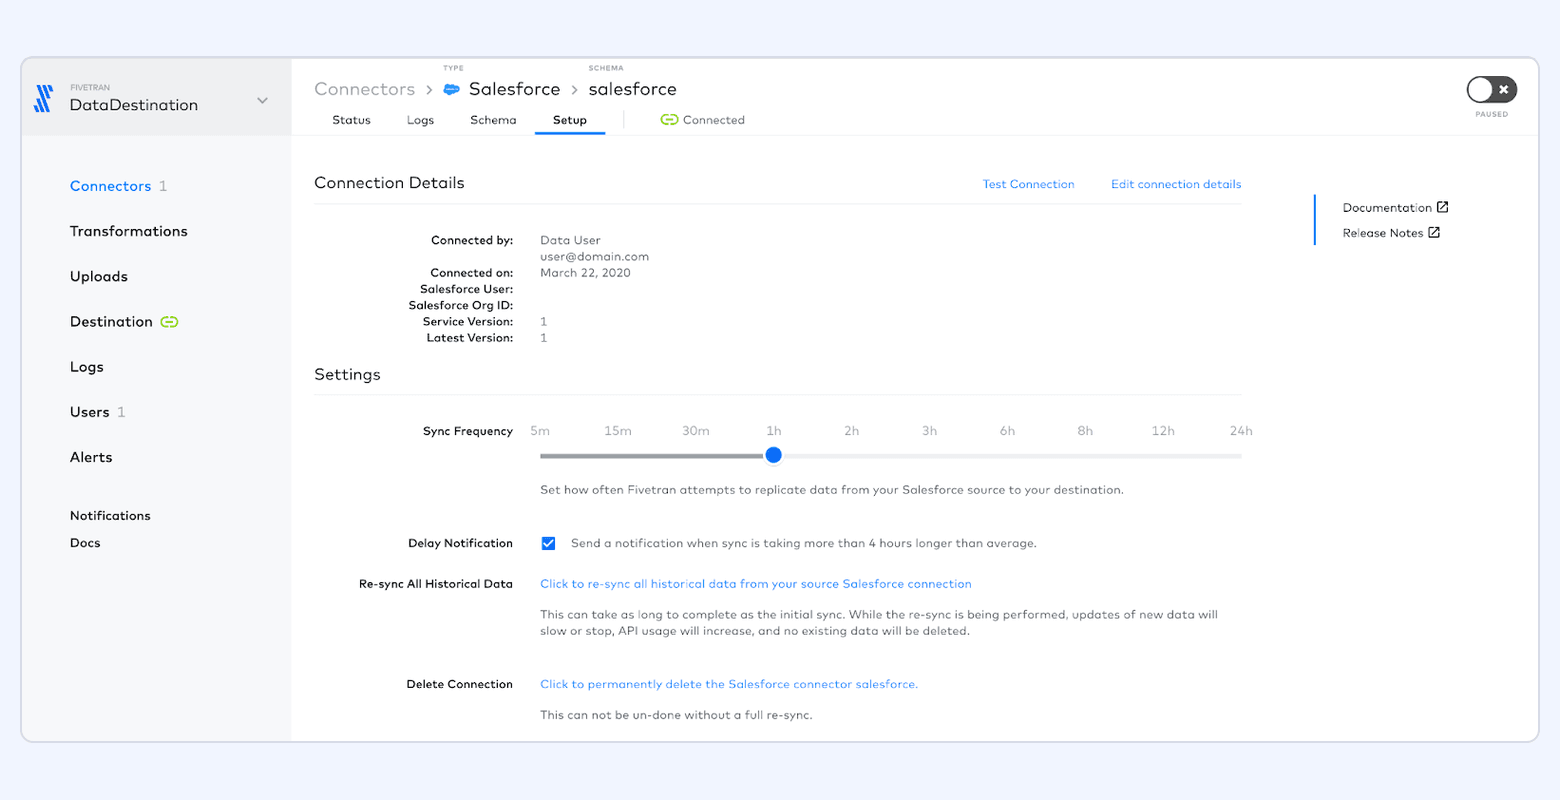The image size is (1560, 800).
Task: Open Release Notes via its external-link icon
Action: [x=1434, y=232]
